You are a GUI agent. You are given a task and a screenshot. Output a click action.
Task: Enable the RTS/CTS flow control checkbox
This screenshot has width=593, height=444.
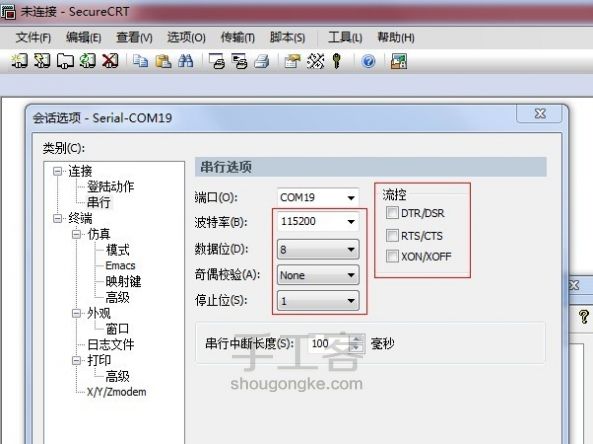pos(392,235)
